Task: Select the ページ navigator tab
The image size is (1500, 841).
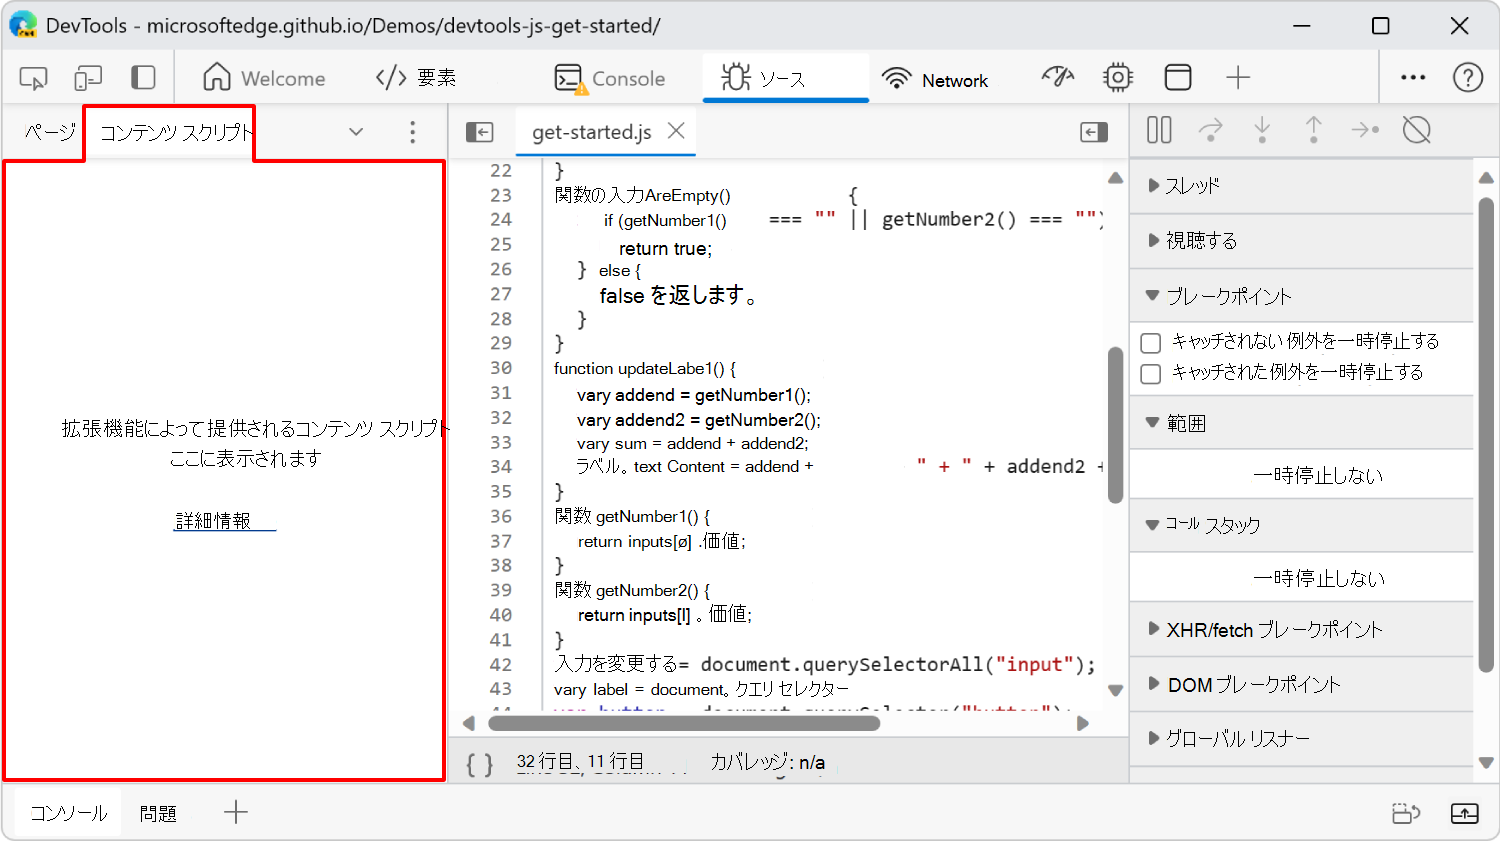Action: [50, 131]
